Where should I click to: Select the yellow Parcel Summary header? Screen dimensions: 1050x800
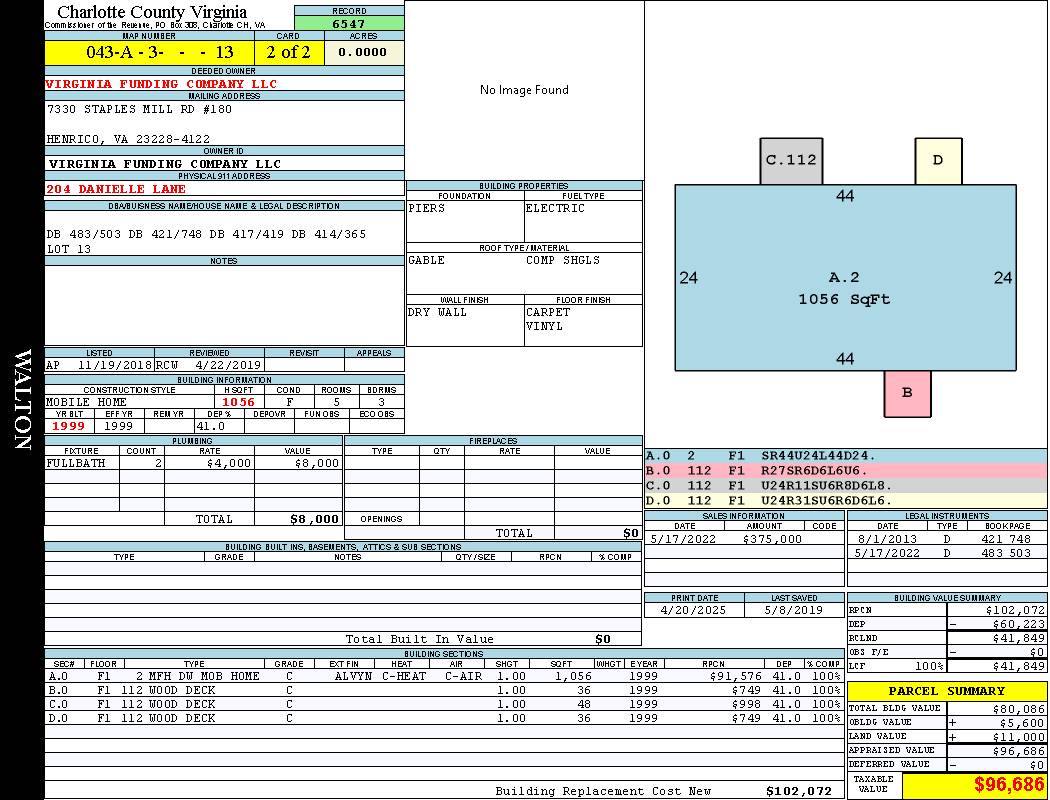click(x=946, y=691)
